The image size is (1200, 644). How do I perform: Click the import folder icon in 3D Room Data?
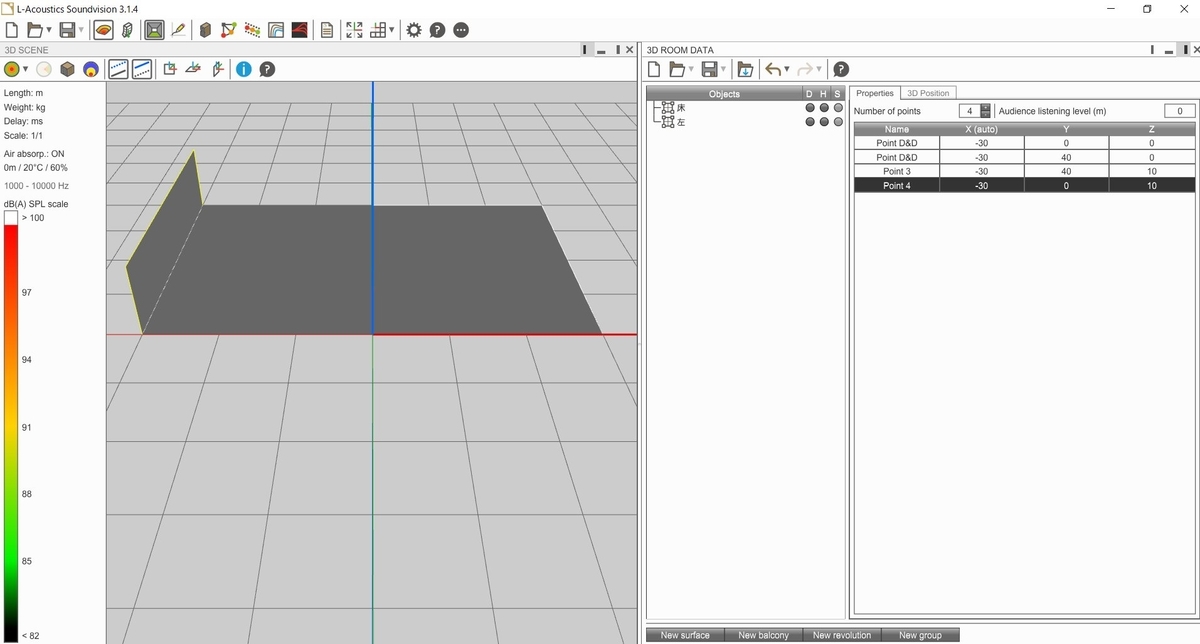[x=745, y=69]
